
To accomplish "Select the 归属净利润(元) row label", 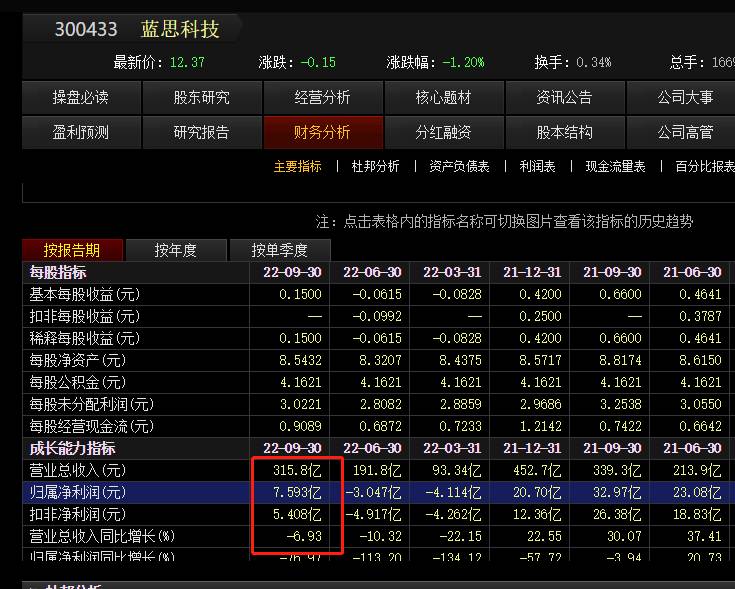I will 78,492.
